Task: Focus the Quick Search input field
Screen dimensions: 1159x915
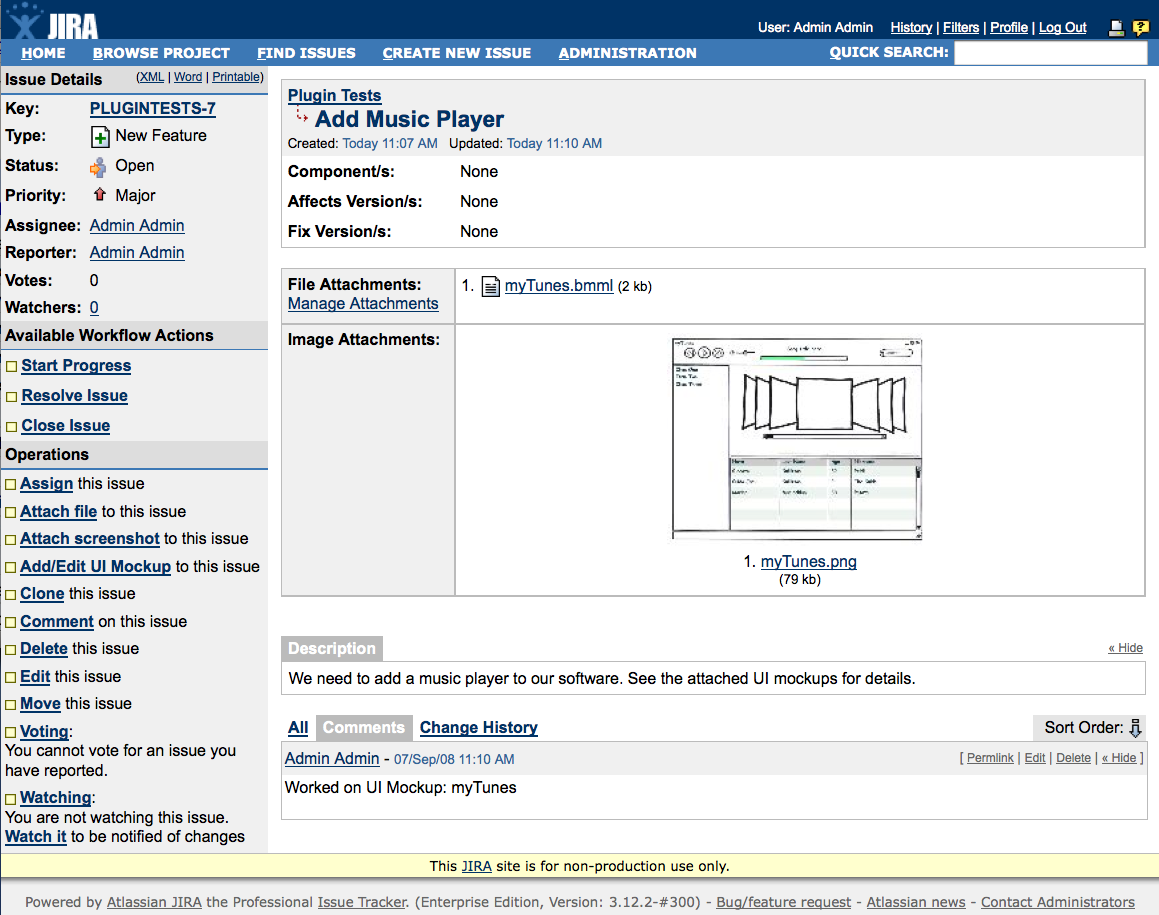Action: 1050,53
